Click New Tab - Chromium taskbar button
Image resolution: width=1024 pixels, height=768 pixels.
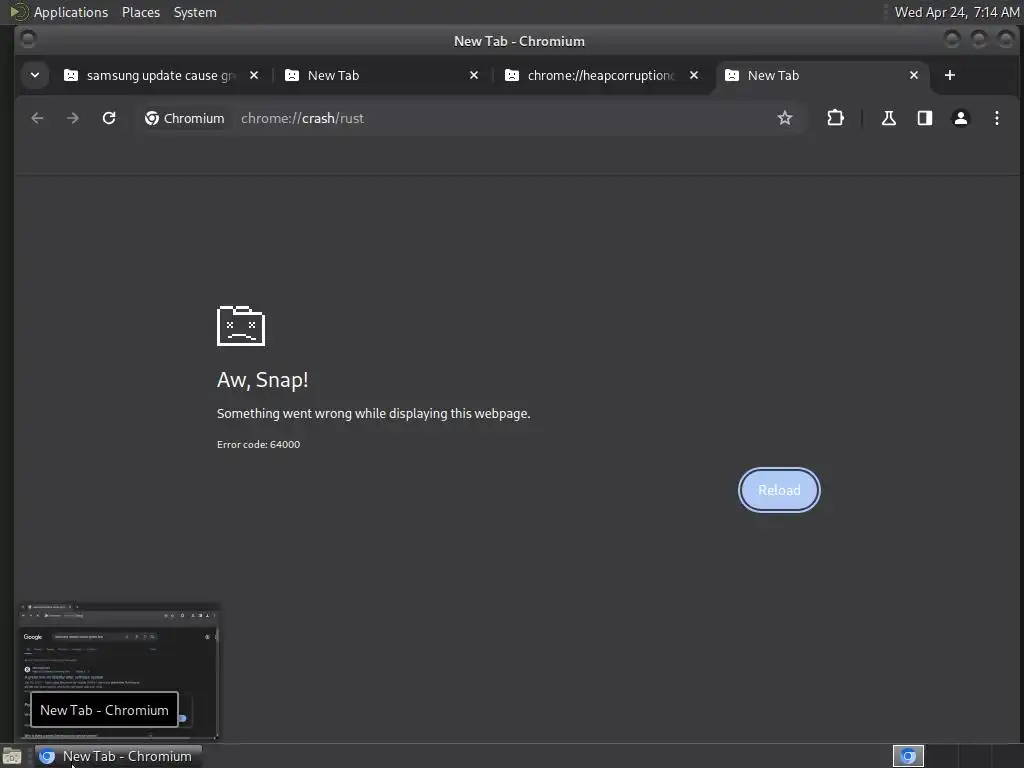pyautogui.click(x=118, y=756)
